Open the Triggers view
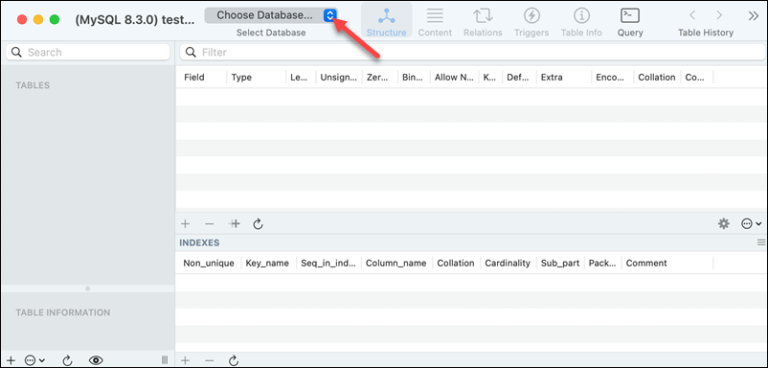This screenshot has width=768, height=368. click(x=531, y=23)
